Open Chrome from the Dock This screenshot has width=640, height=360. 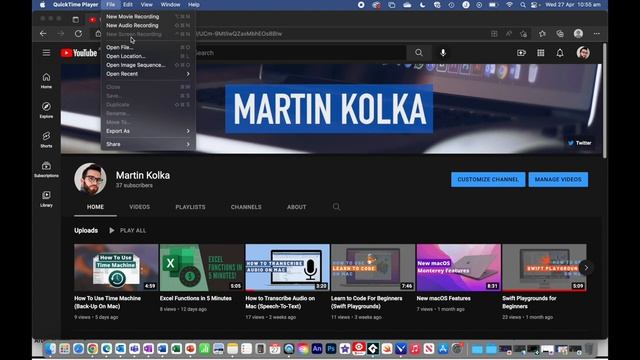(x=92, y=349)
